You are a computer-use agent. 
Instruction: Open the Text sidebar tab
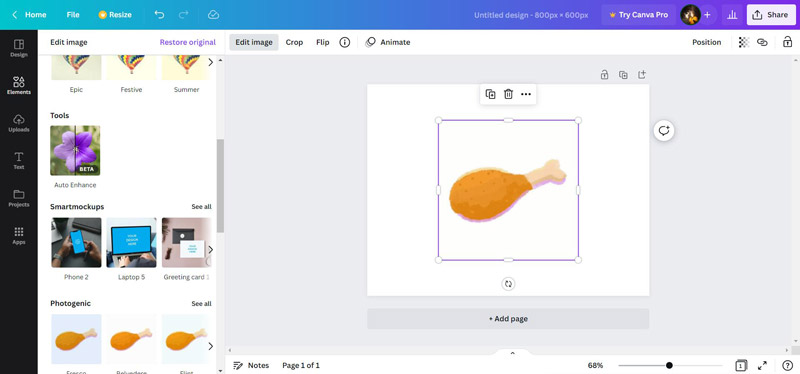(18, 160)
